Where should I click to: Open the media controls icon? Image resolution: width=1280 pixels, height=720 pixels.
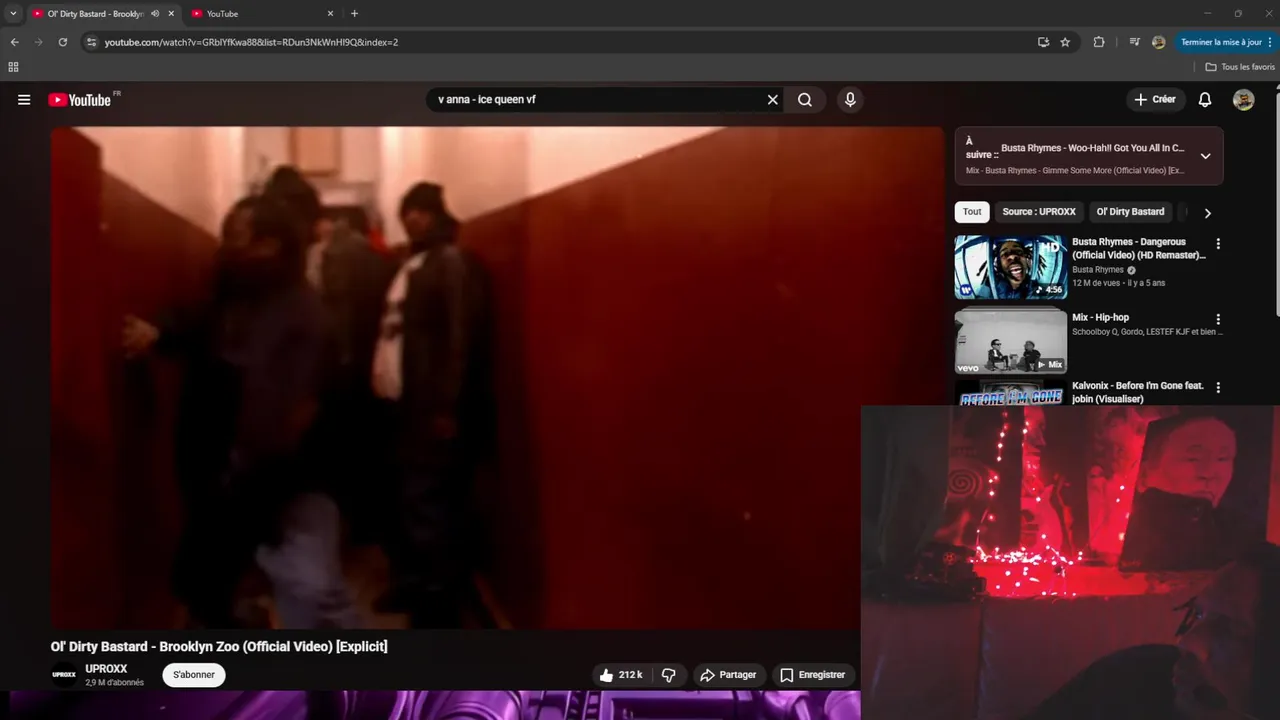click(x=1134, y=42)
